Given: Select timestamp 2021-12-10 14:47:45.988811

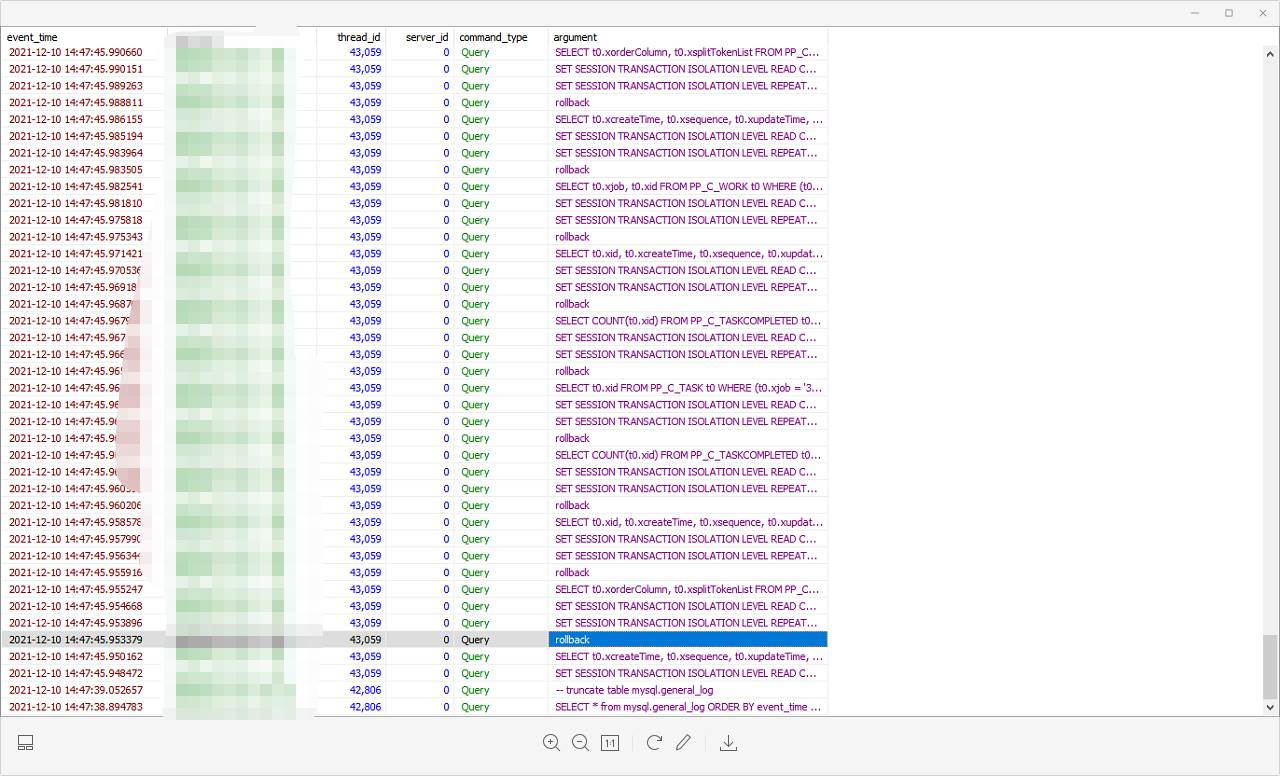Looking at the screenshot, I should [x=76, y=102].
